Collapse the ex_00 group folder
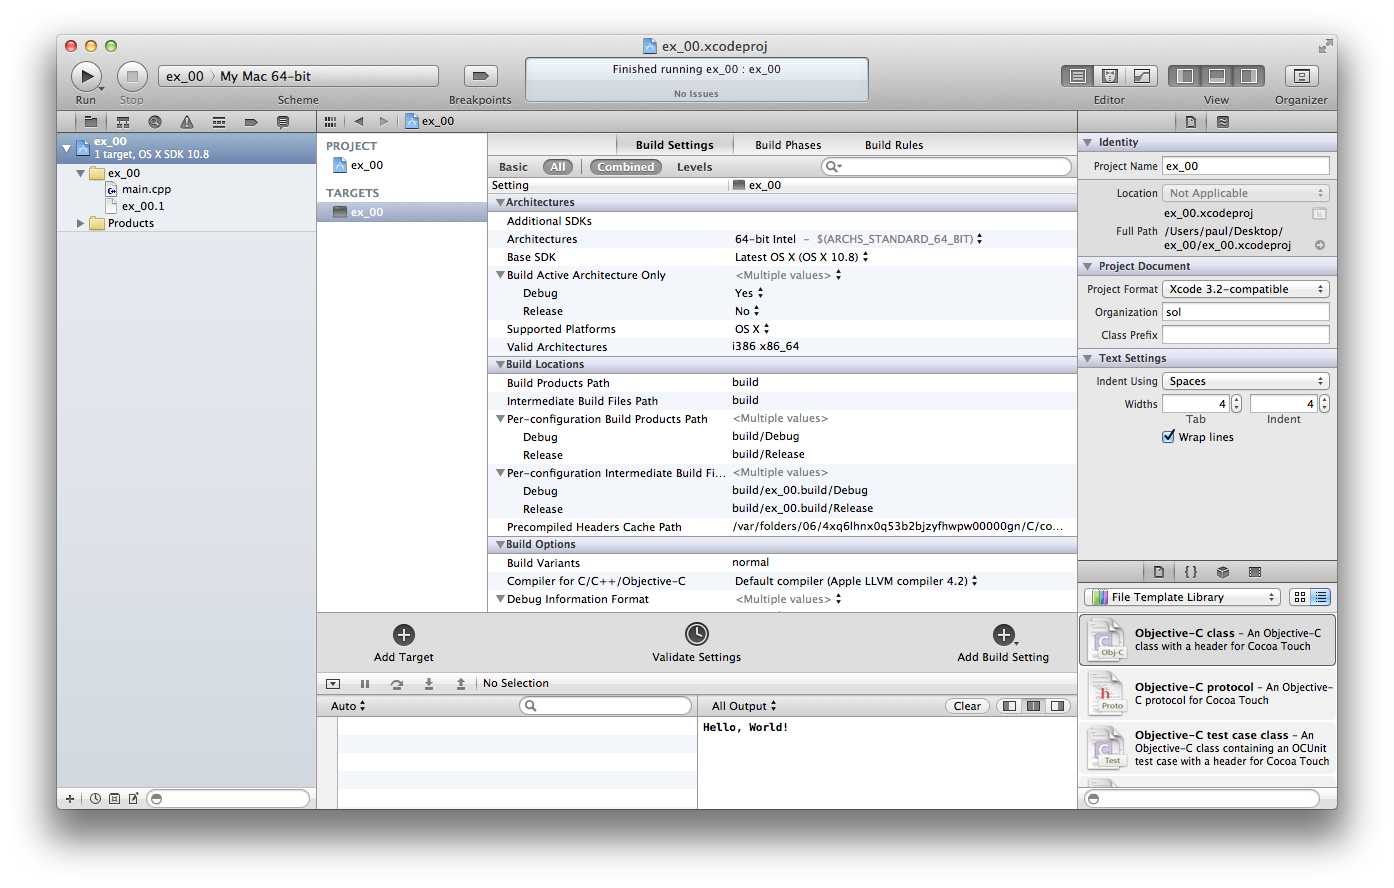This screenshot has height=888, width=1394. tap(80, 173)
